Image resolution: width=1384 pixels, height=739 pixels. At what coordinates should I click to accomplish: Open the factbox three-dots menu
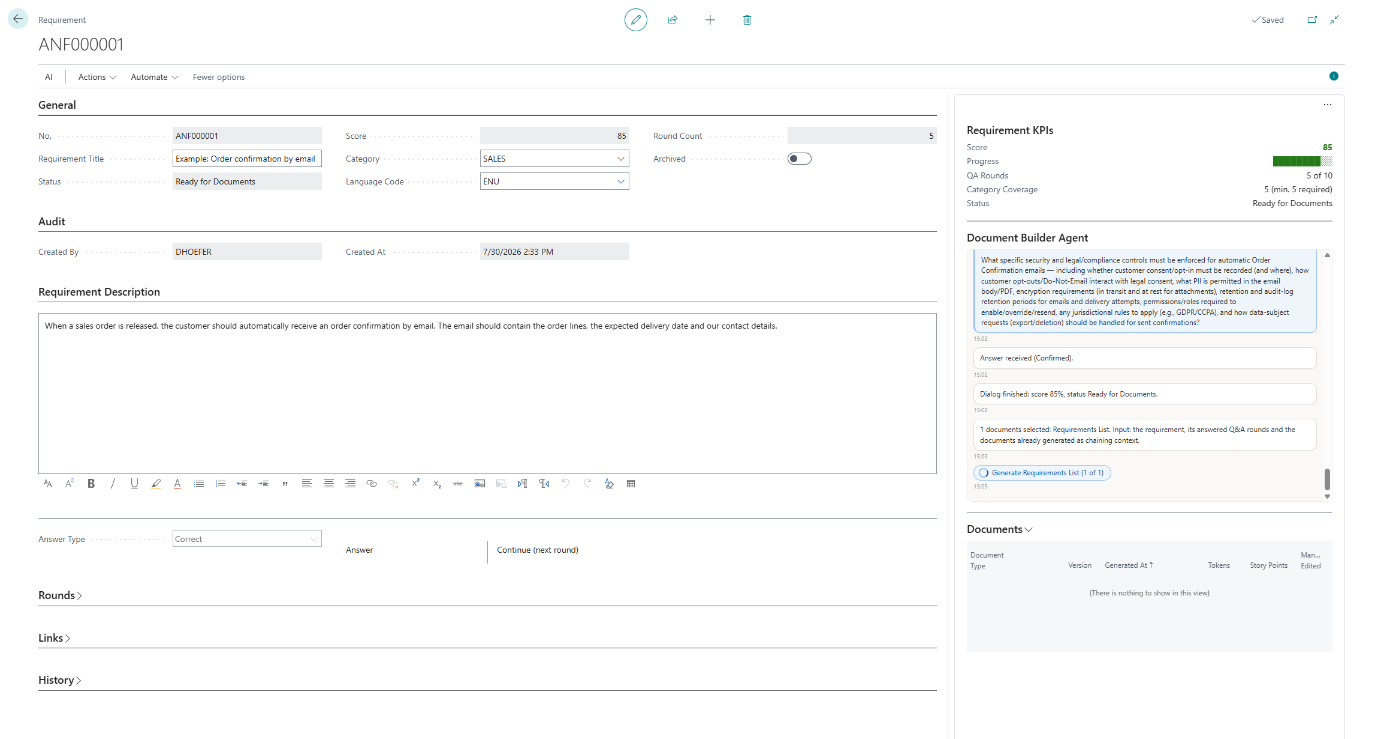point(1327,104)
